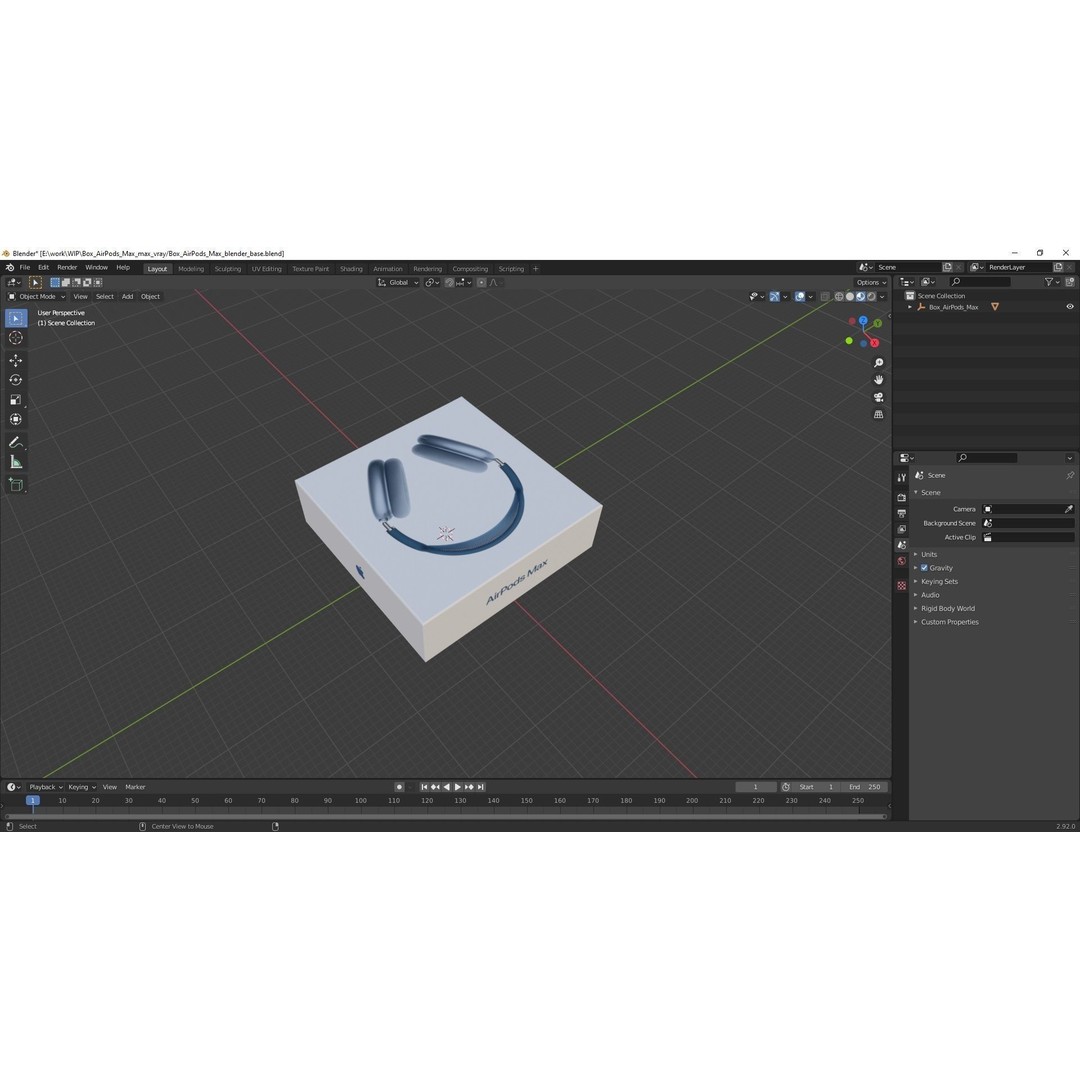Toggle the camera view icon
This screenshot has width=1080, height=1080.
coord(878,397)
